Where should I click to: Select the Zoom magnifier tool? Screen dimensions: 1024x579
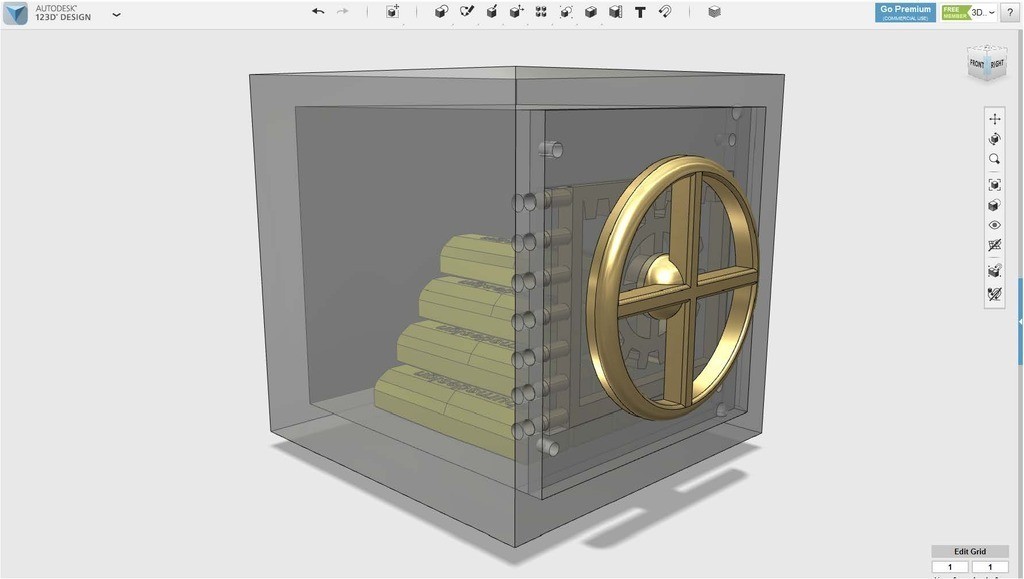click(x=995, y=159)
